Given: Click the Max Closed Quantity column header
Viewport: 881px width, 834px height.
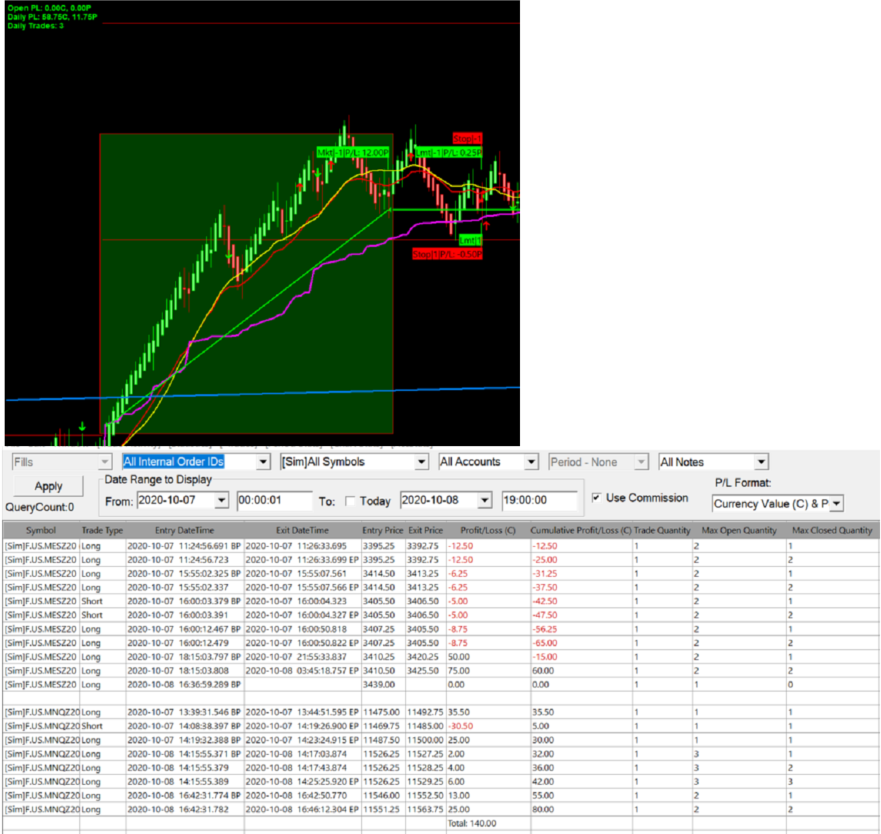Looking at the screenshot, I should tap(832, 530).
